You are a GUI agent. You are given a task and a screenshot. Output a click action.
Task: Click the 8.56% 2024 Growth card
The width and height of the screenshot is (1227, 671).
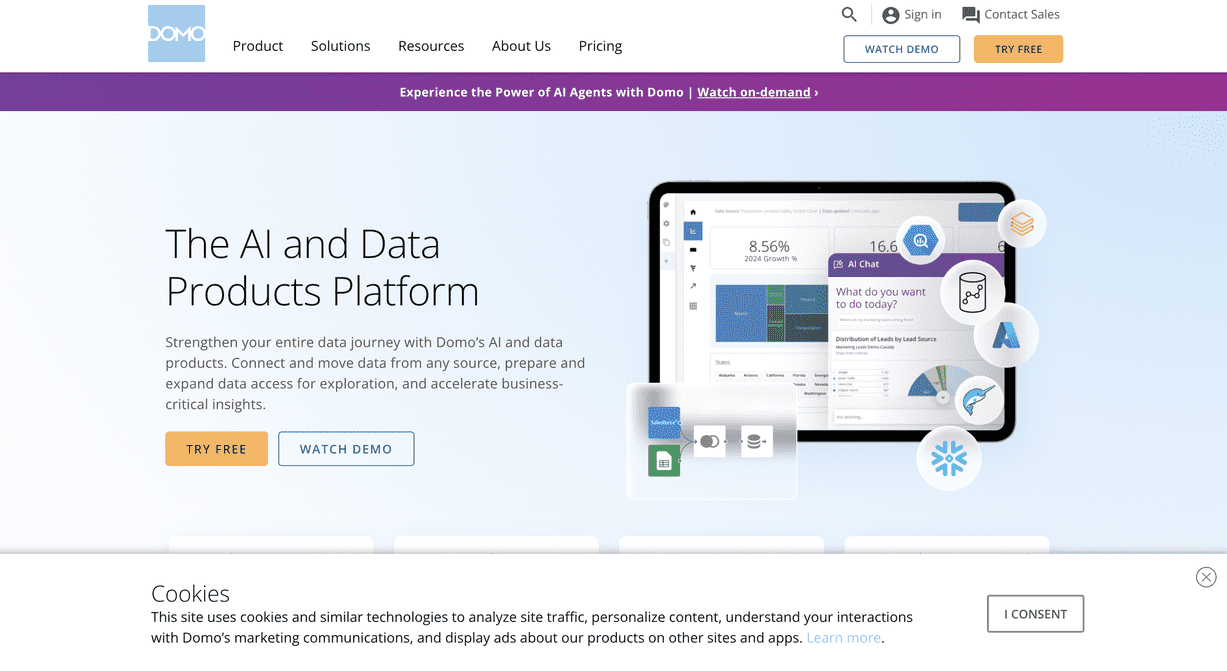[x=769, y=249]
